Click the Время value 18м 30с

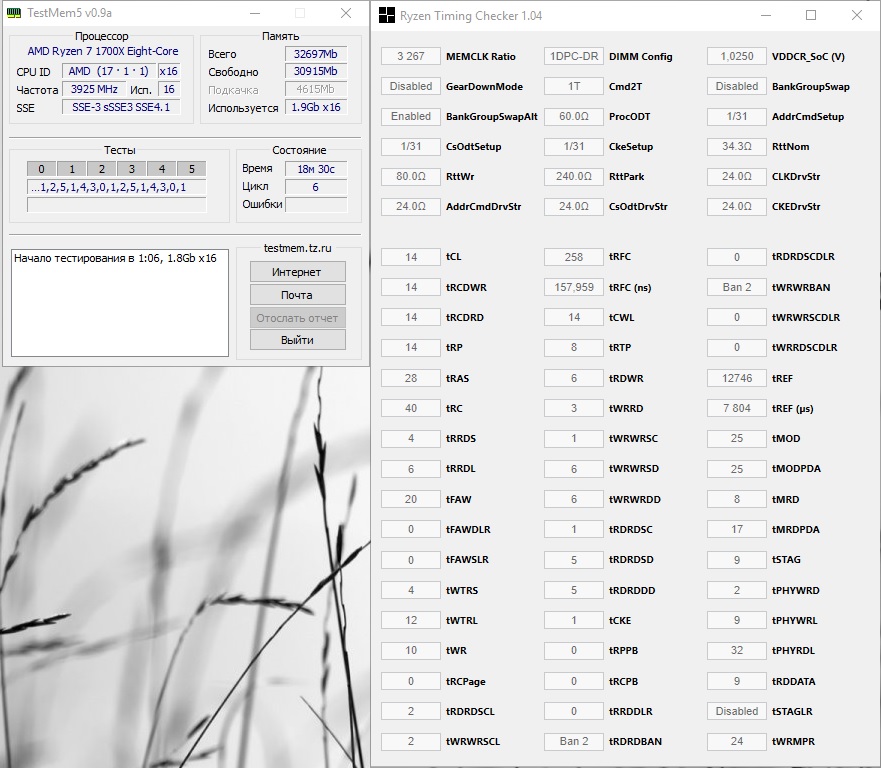click(x=316, y=169)
